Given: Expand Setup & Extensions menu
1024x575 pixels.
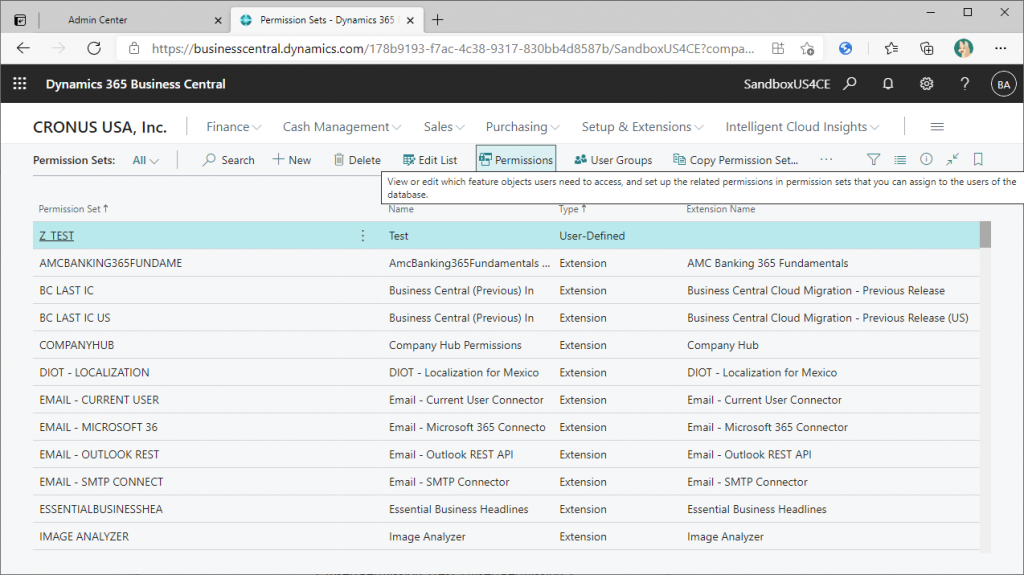Looking at the screenshot, I should click(643, 127).
